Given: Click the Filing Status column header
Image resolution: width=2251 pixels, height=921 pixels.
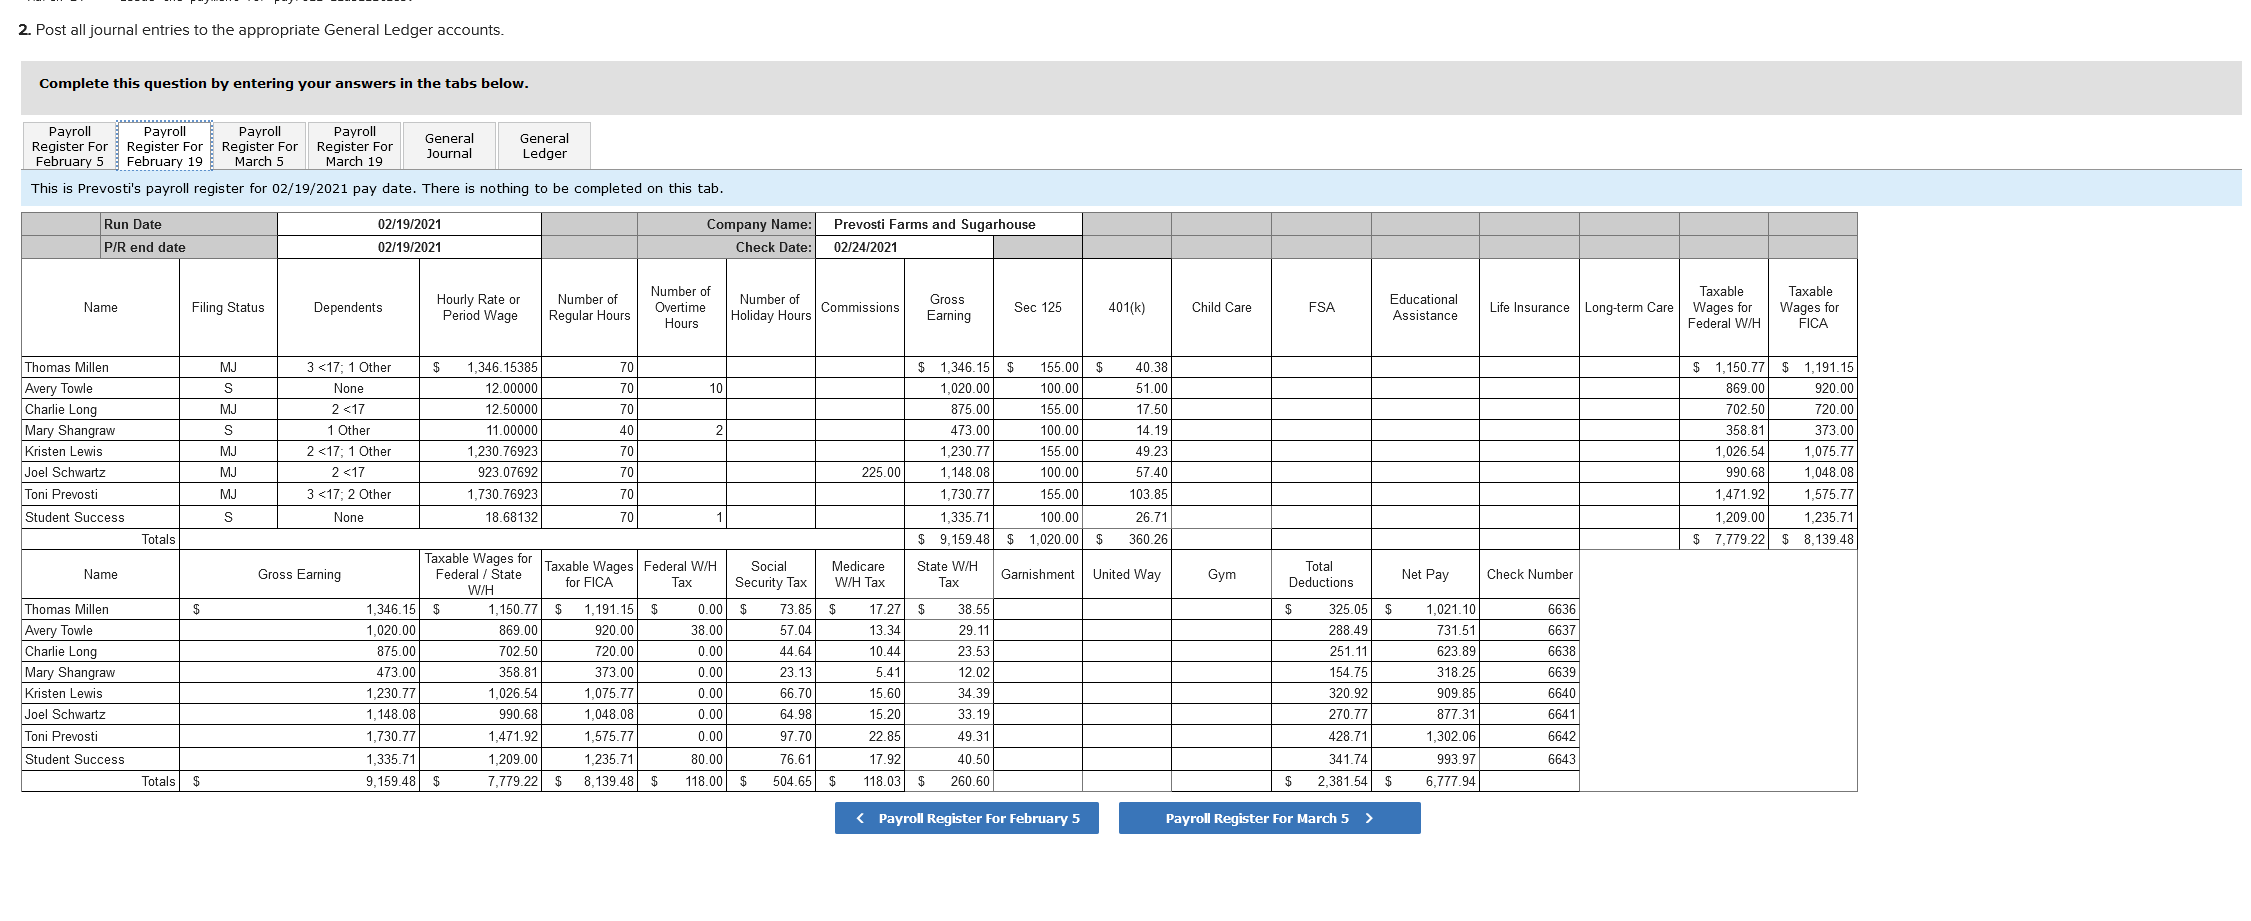Looking at the screenshot, I should pos(228,307).
